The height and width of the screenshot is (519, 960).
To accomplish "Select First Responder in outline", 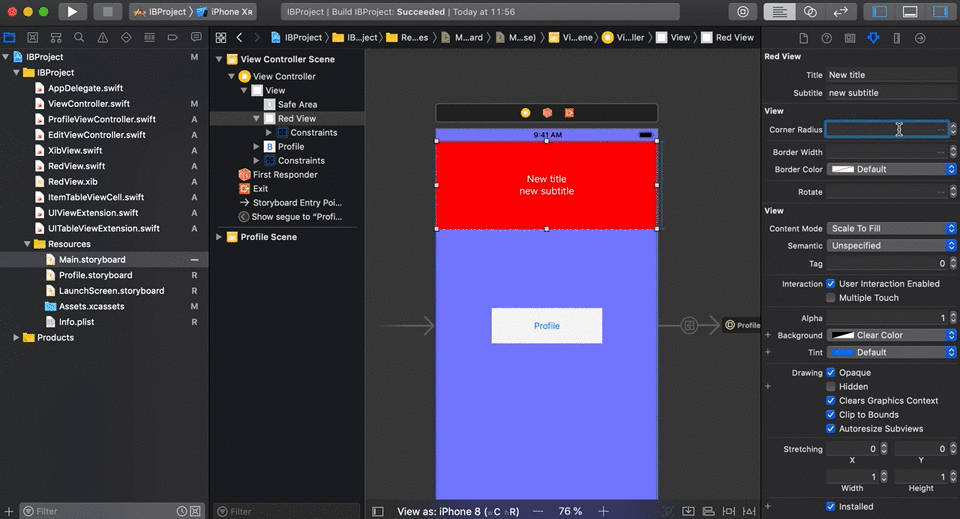I will click(285, 174).
